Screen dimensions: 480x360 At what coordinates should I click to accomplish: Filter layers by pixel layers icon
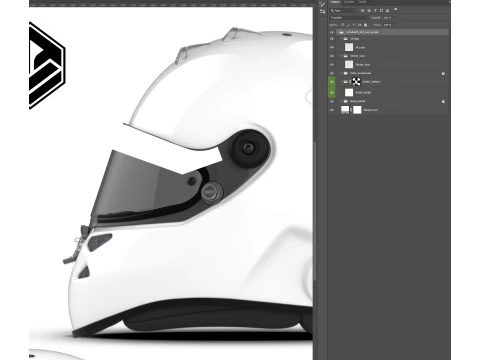(363, 11)
